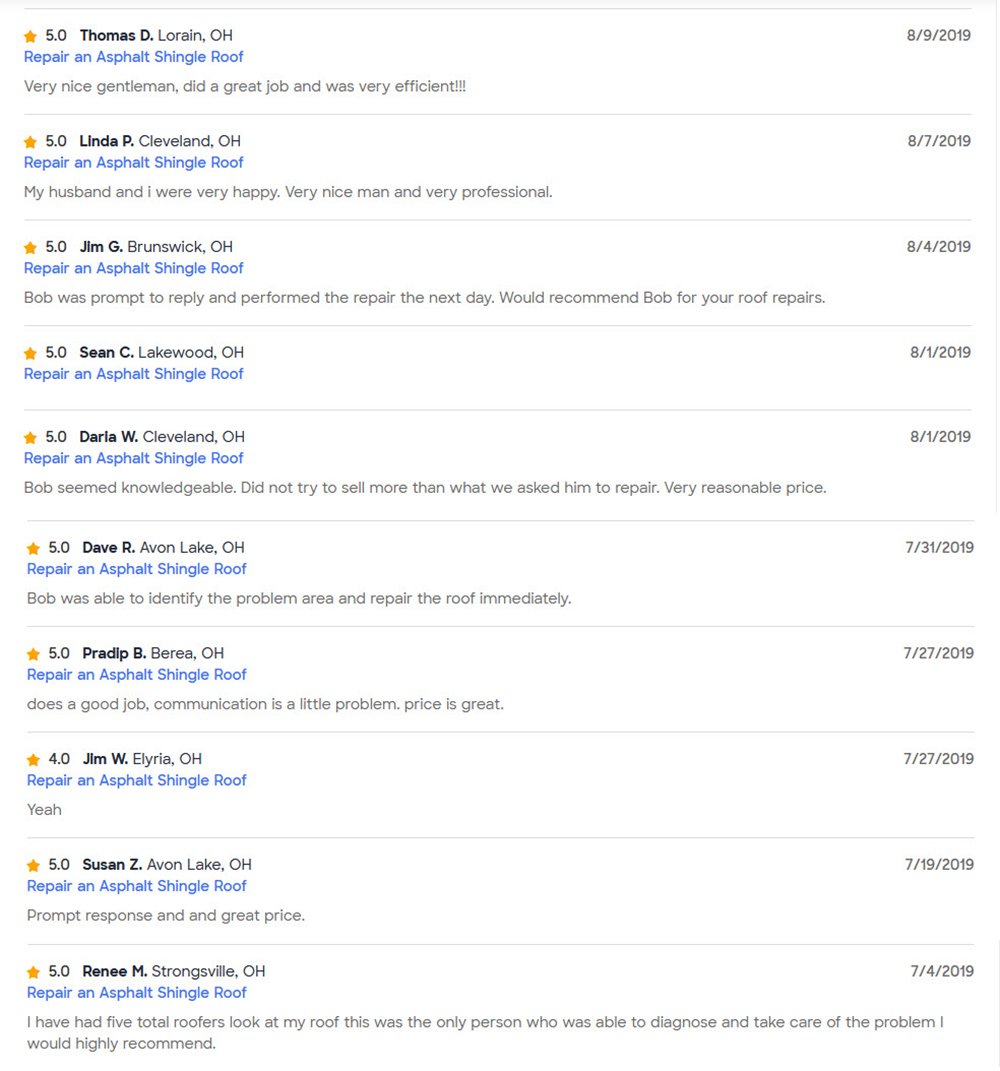
Task: Click the star icon for Dave R.'s review
Action: (33, 549)
